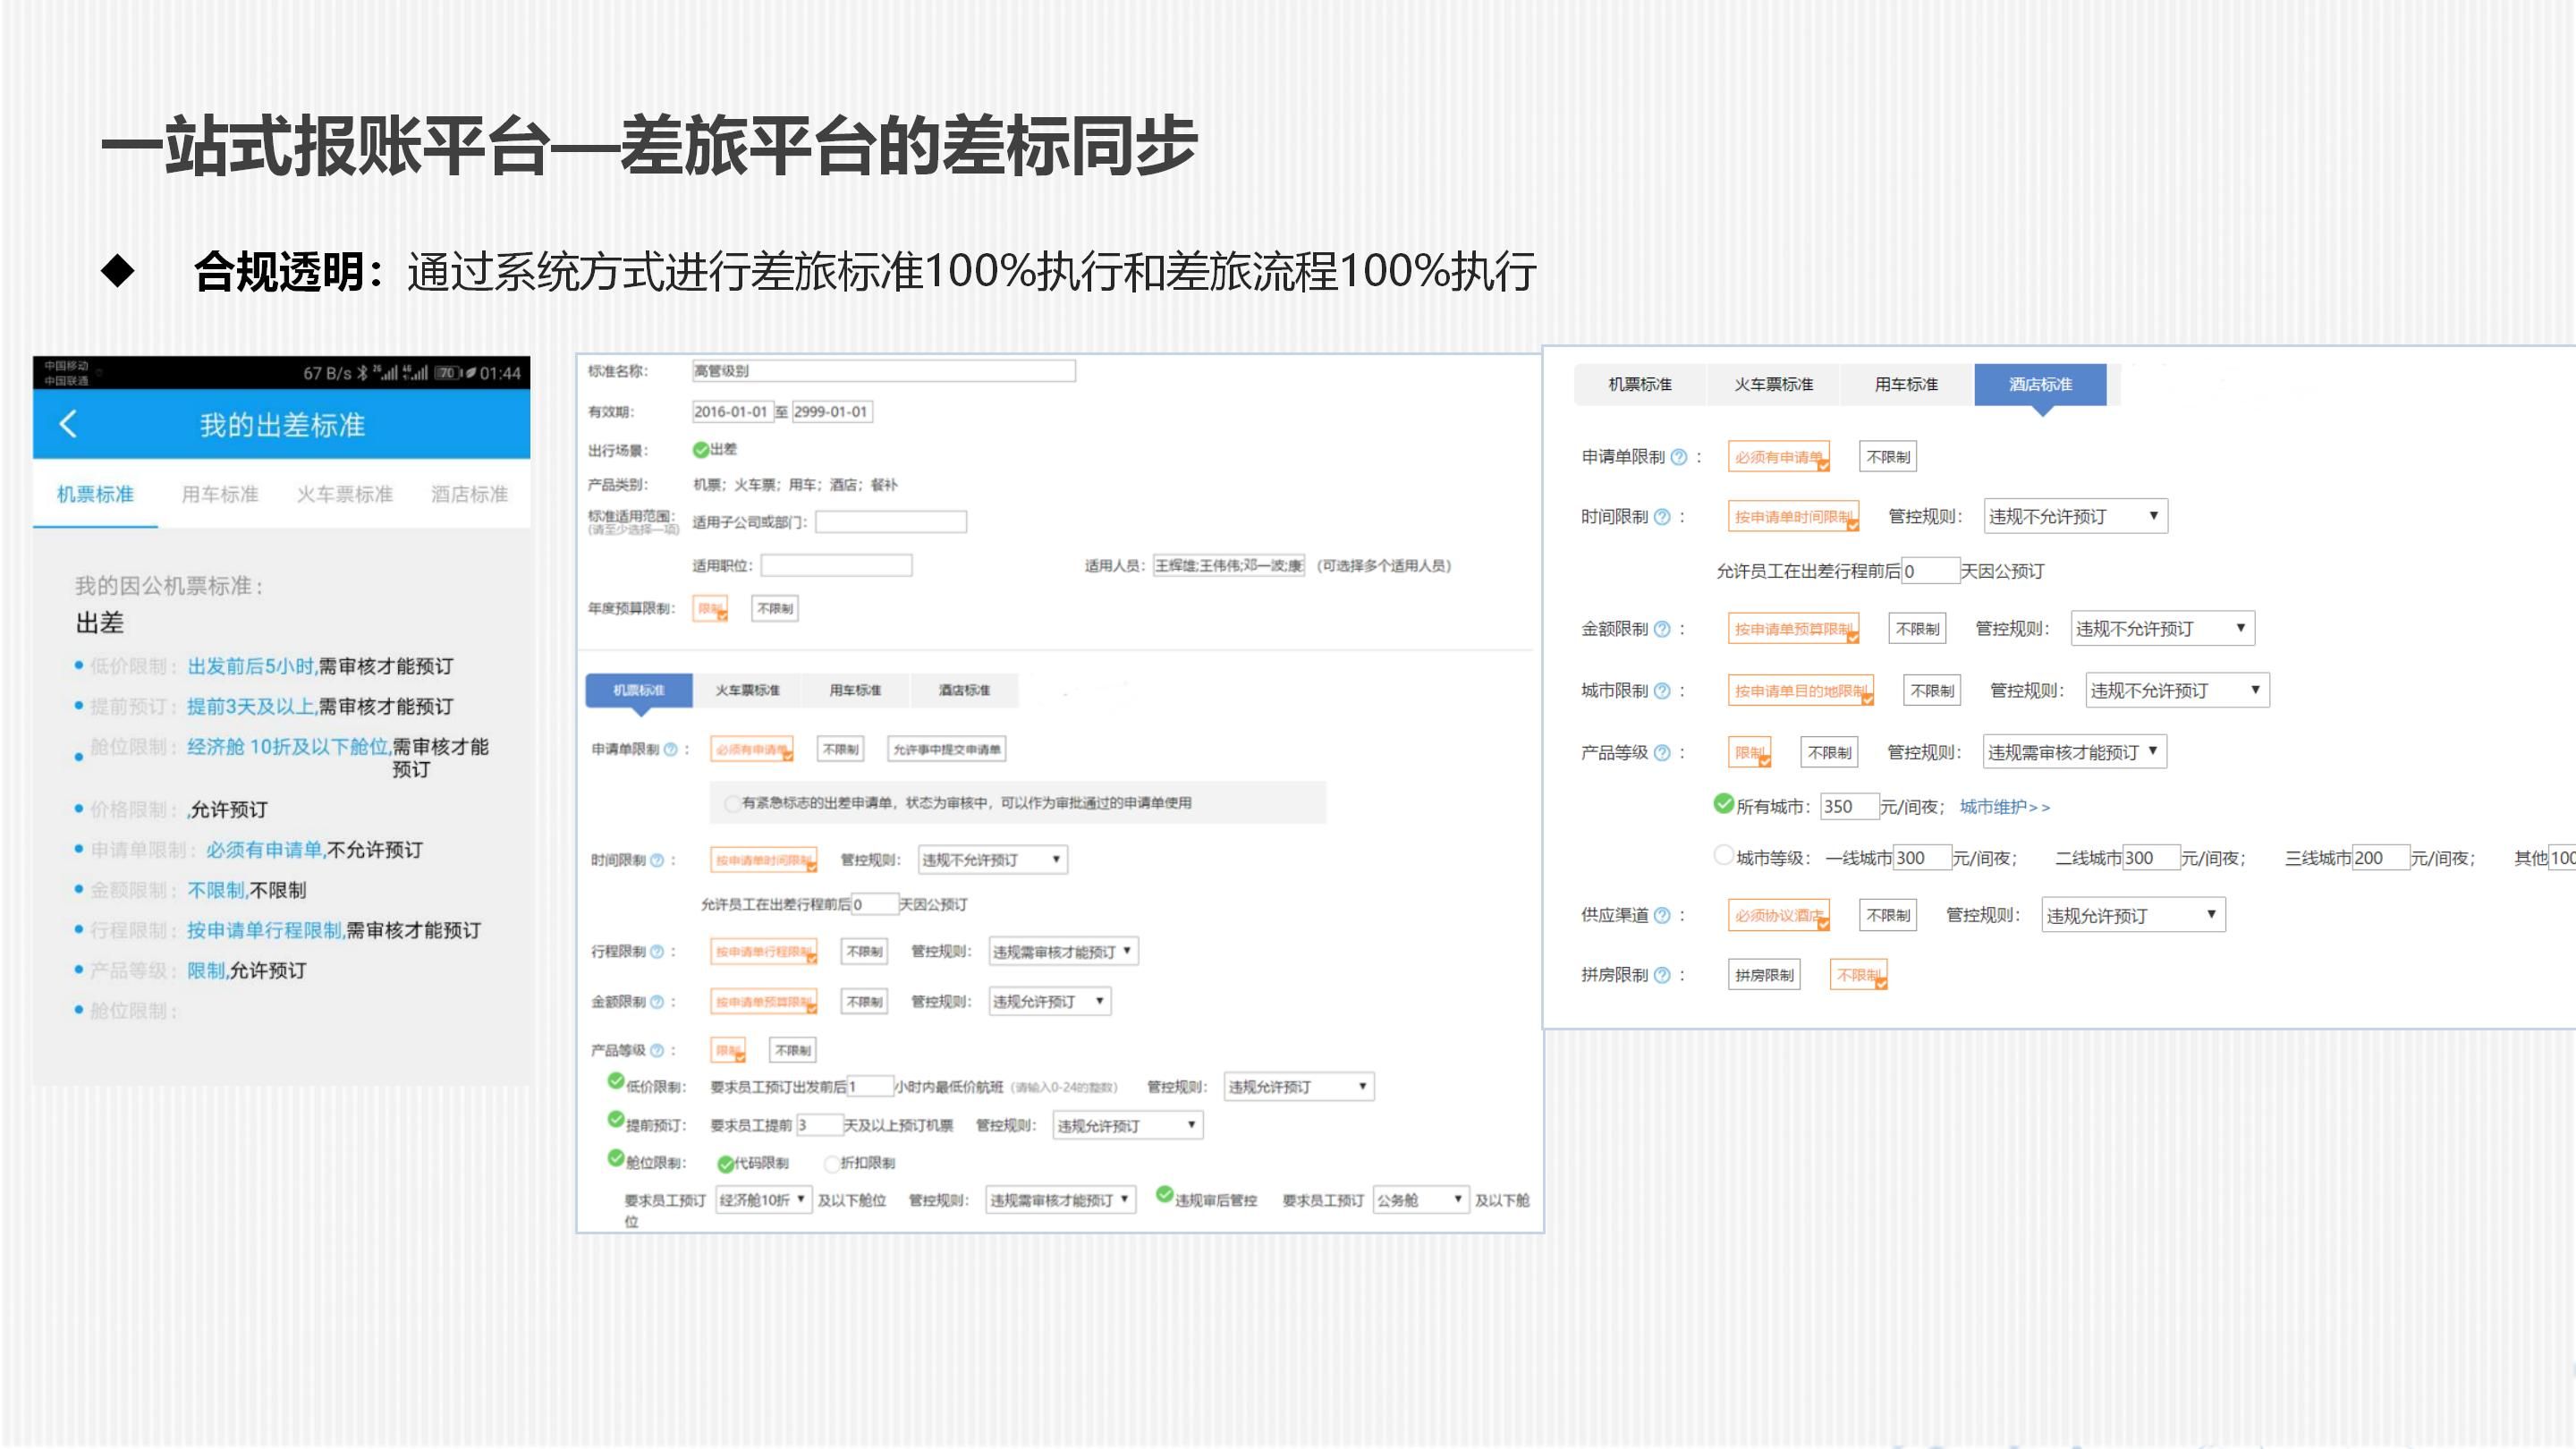Click the 提前 3 days input field
The width and height of the screenshot is (2576, 1449).
coord(819,1126)
